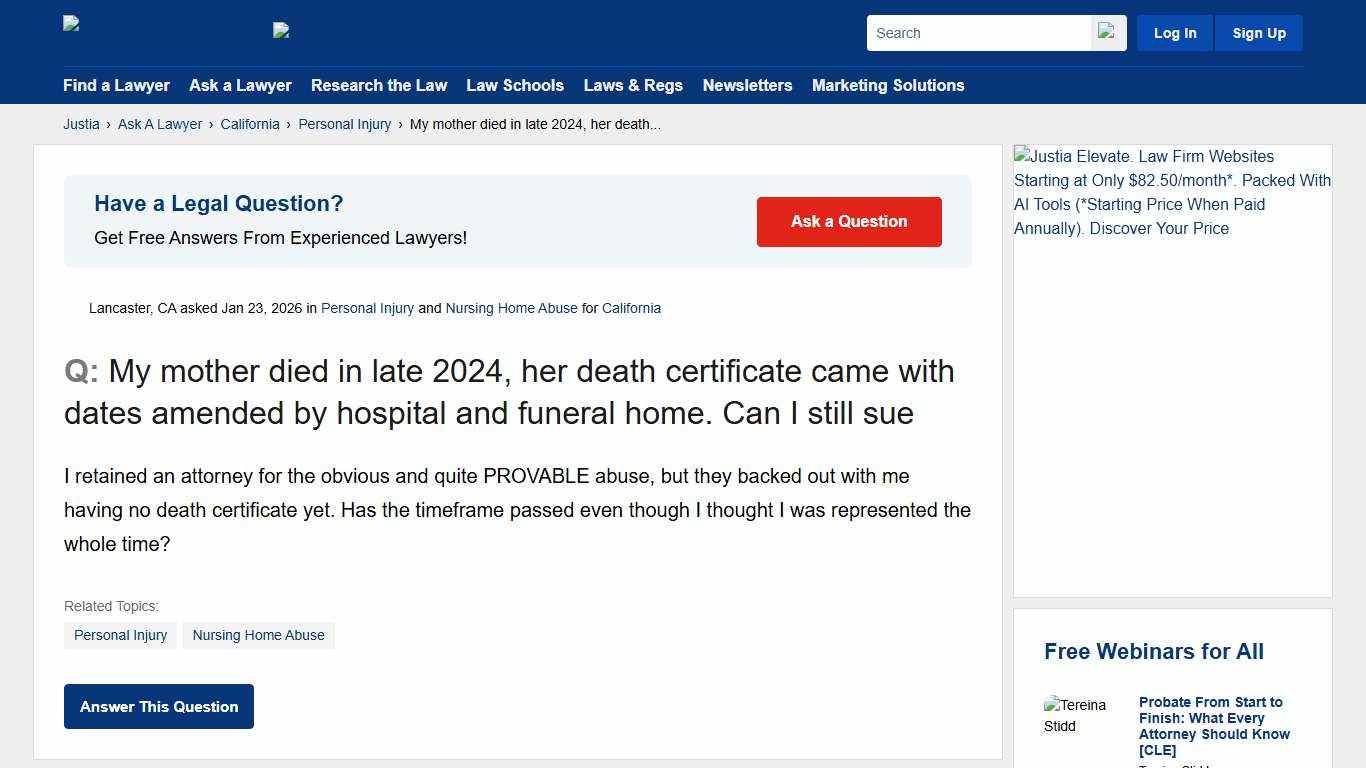
Task: Open the Marketing Solutions page
Action: 888,85
